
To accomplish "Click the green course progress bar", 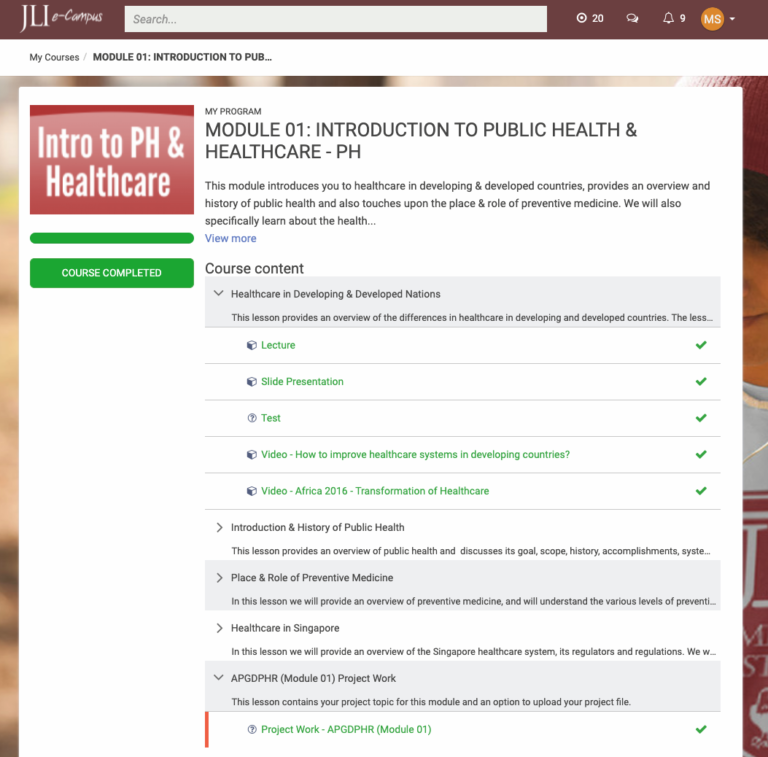I will pos(112,238).
